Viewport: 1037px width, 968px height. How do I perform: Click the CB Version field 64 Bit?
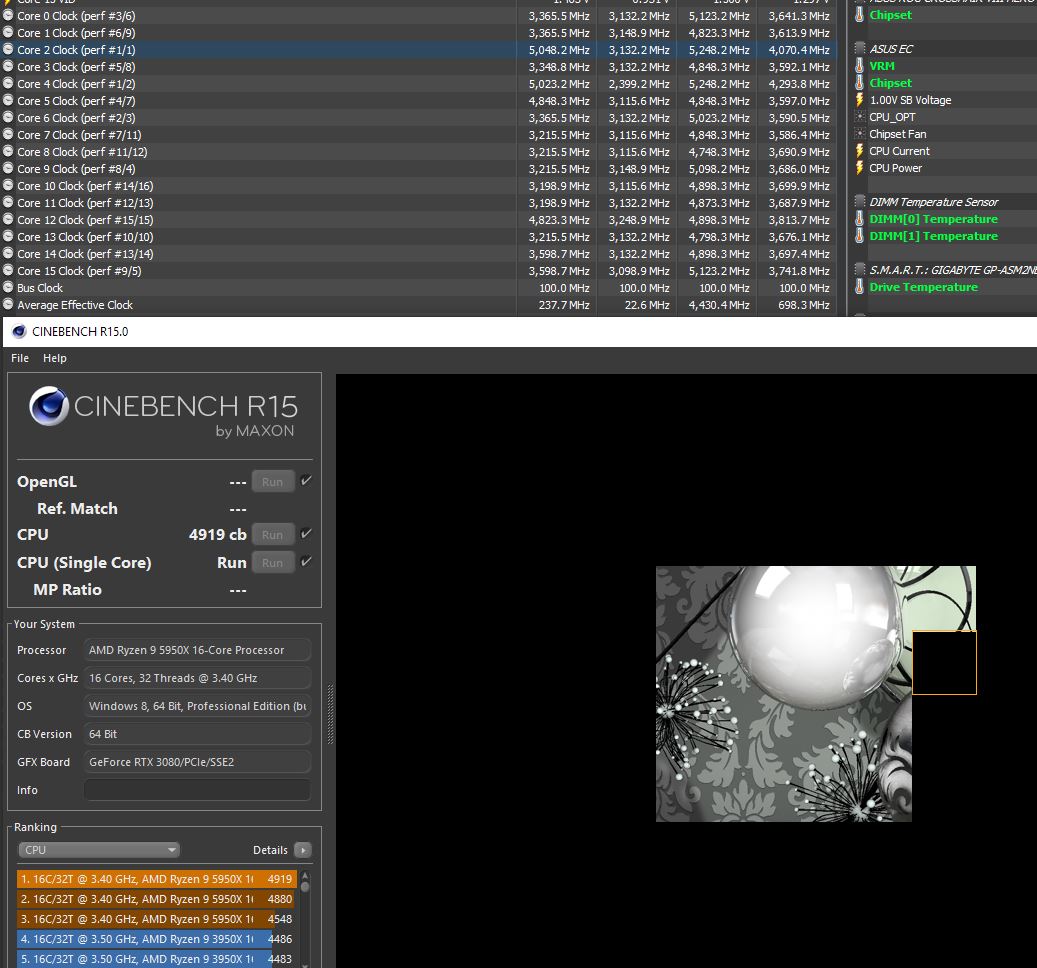[197, 734]
